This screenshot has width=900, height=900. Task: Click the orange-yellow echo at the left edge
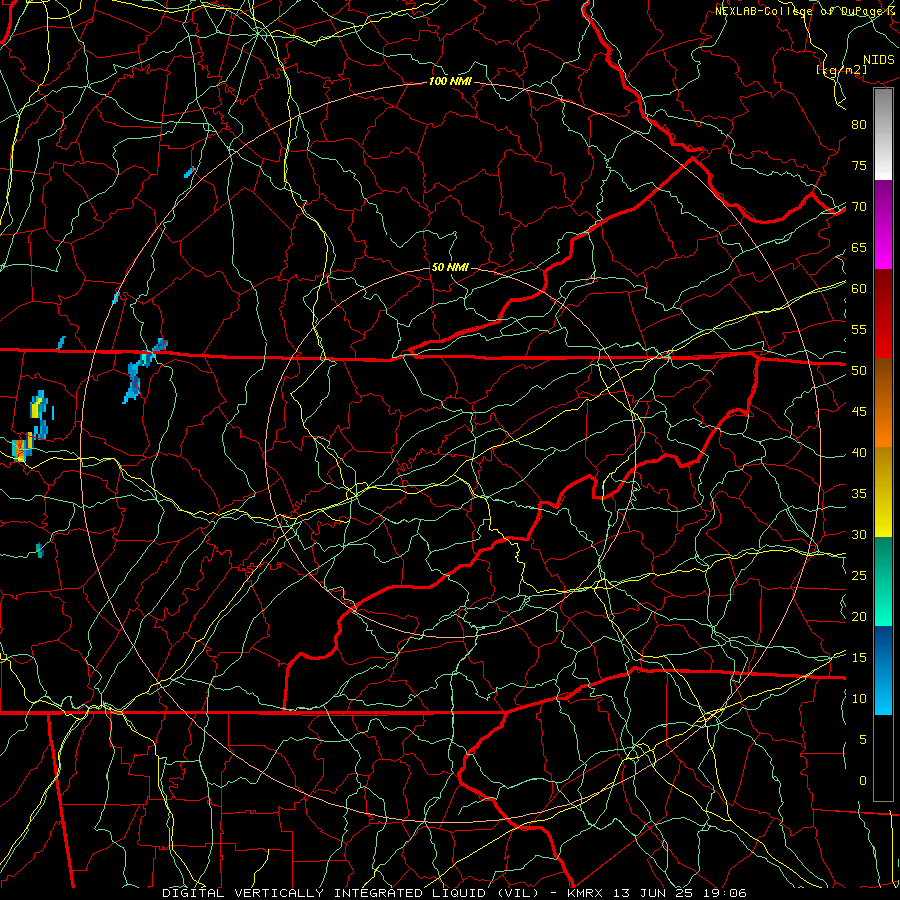coord(22,449)
